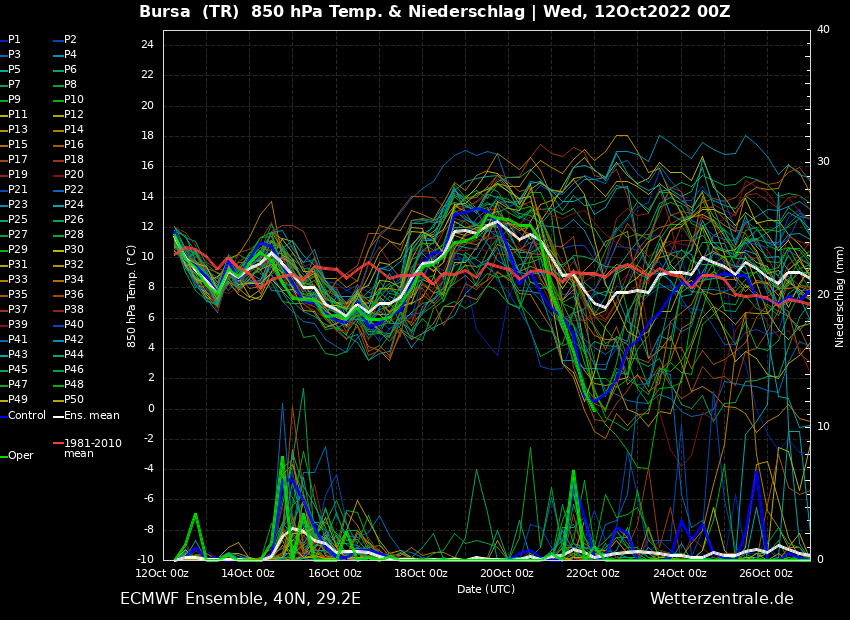The image size is (850, 620).
Task: Select the P25 legend entry
Action: coord(14,219)
